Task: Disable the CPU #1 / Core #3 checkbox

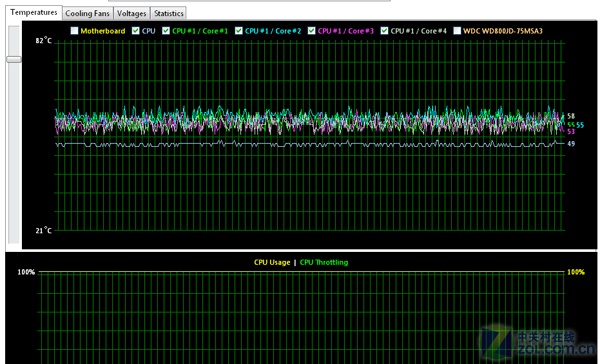Action: pyautogui.click(x=311, y=31)
